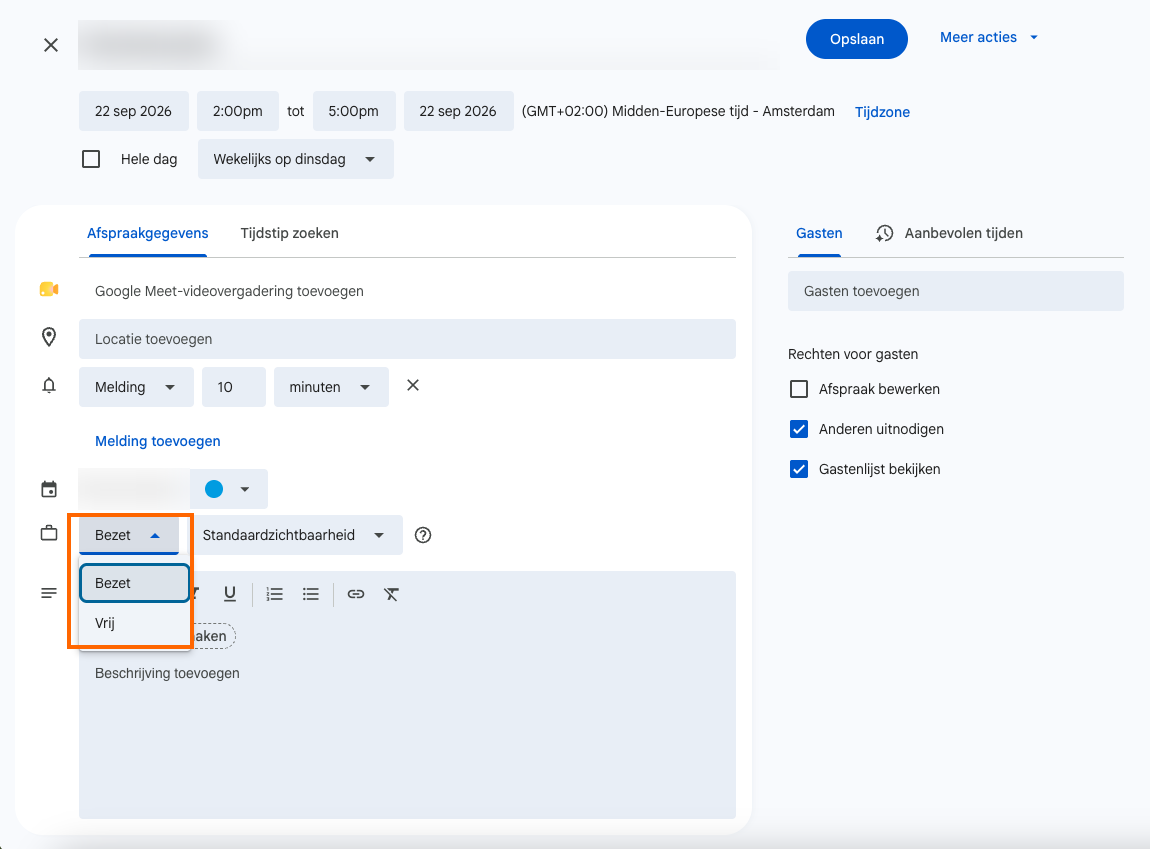Click the Aanbevolen tijden clock icon
The image size is (1150, 849).
point(885,233)
